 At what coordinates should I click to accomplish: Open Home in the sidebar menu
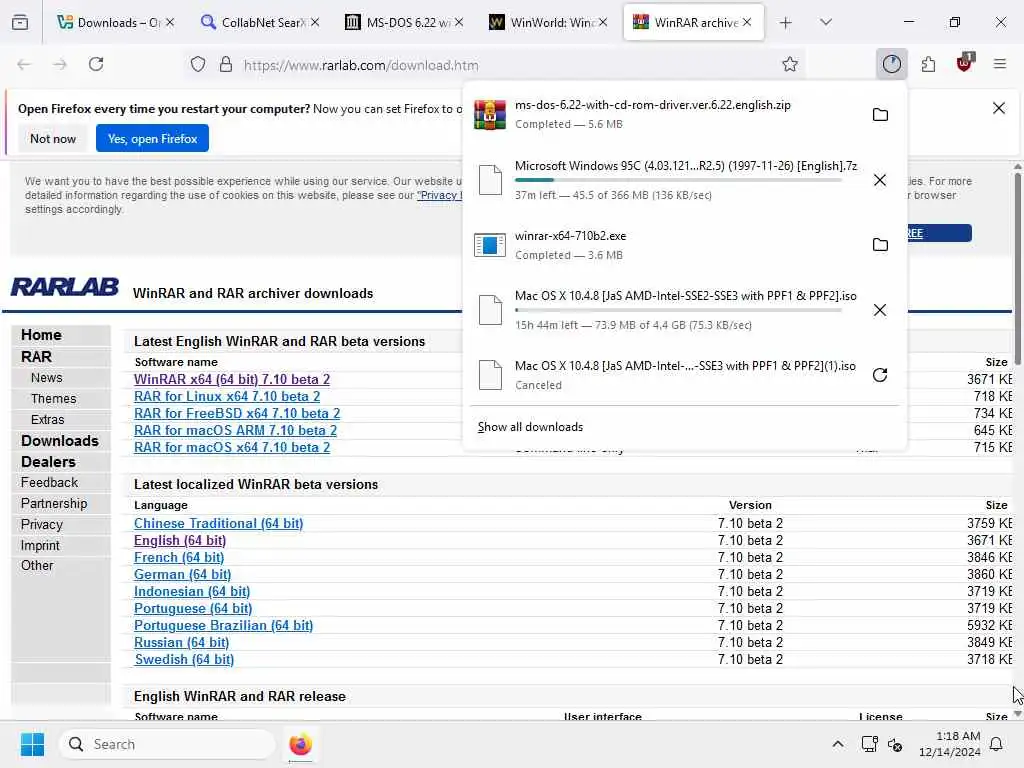(x=41, y=335)
